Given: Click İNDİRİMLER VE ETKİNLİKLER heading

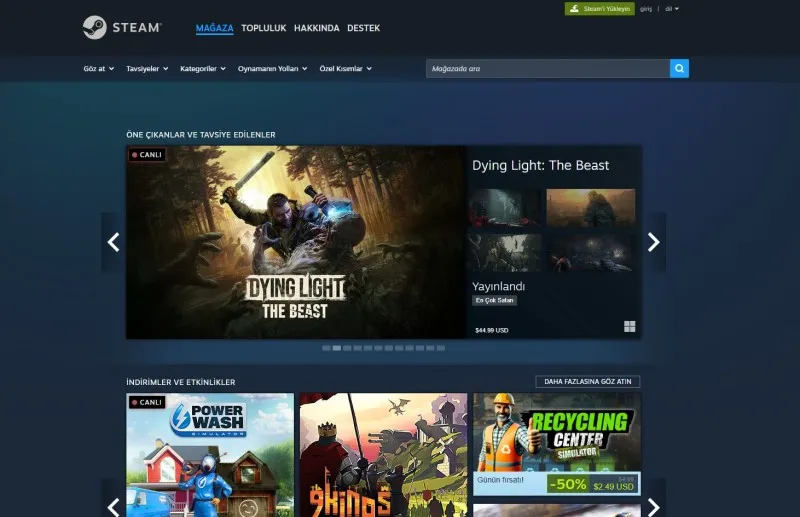Looking at the screenshot, I should pos(181,382).
